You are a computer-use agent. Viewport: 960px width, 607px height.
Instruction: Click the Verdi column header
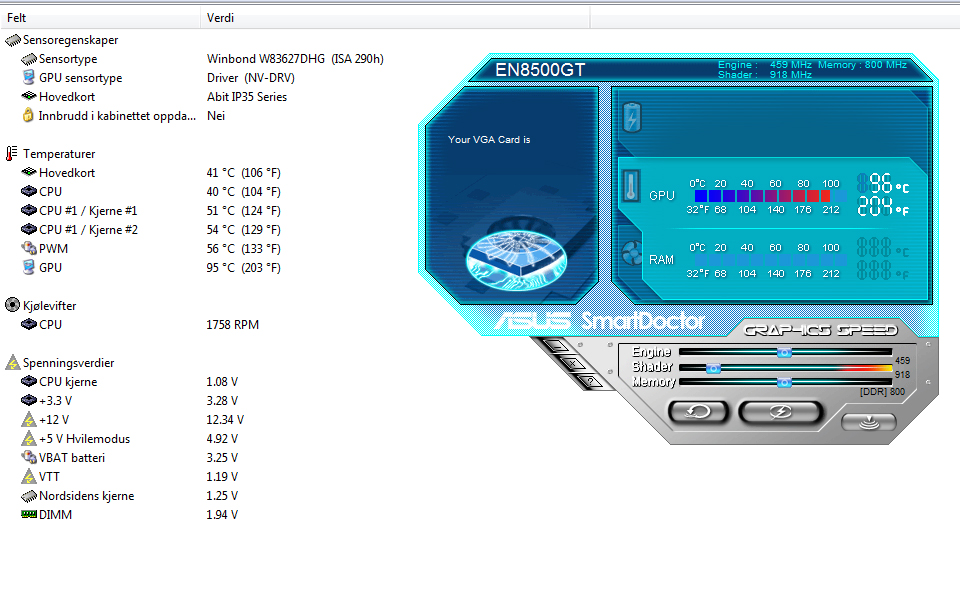[x=395, y=18]
